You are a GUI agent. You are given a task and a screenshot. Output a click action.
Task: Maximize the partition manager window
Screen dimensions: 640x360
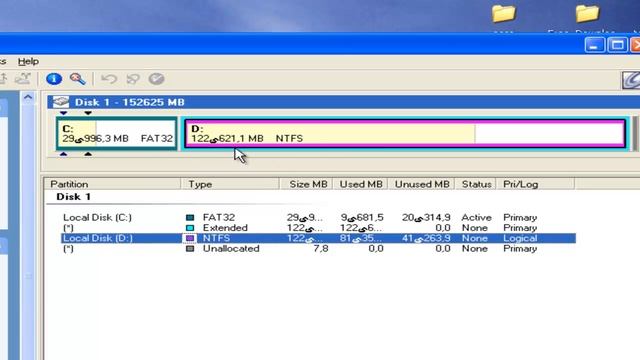[617, 44]
